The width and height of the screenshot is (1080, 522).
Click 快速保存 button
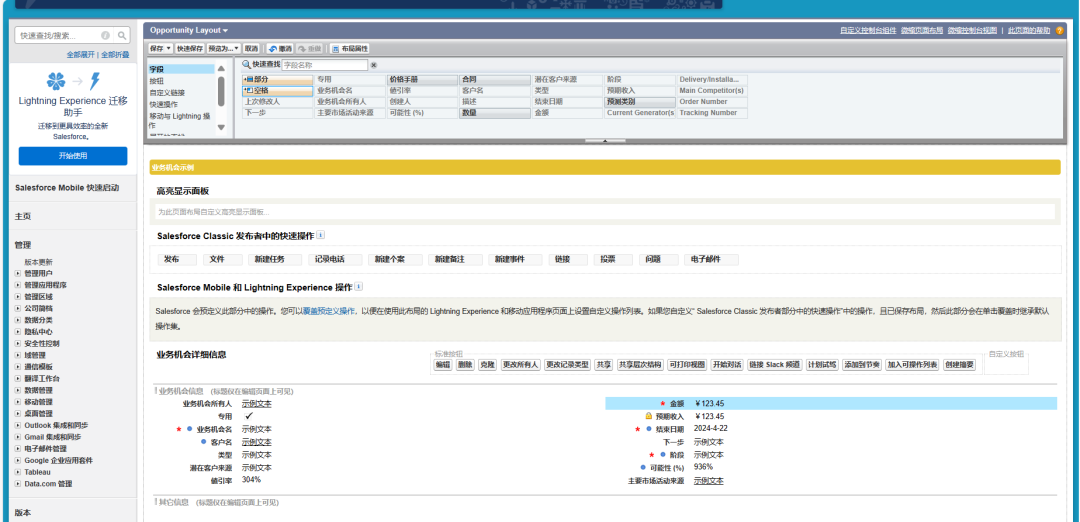189,49
